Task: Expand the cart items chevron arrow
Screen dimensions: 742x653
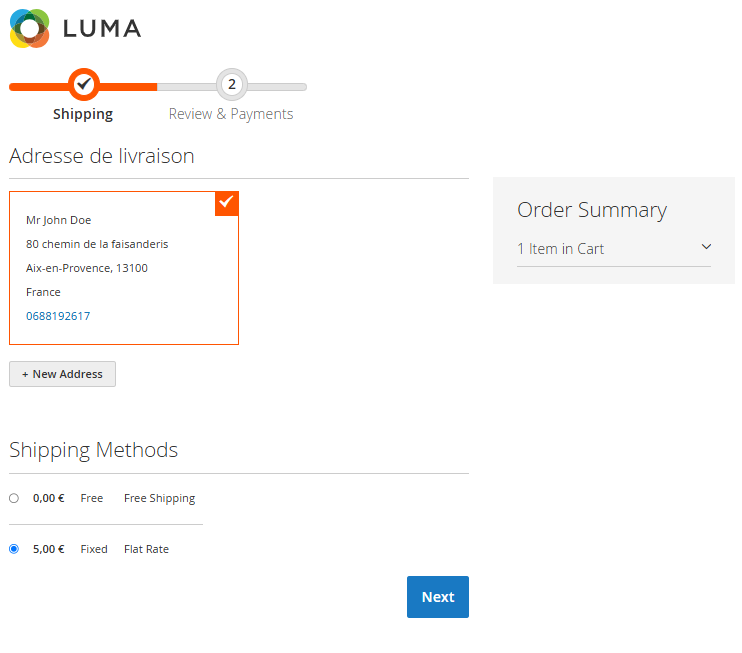Action: click(x=706, y=247)
